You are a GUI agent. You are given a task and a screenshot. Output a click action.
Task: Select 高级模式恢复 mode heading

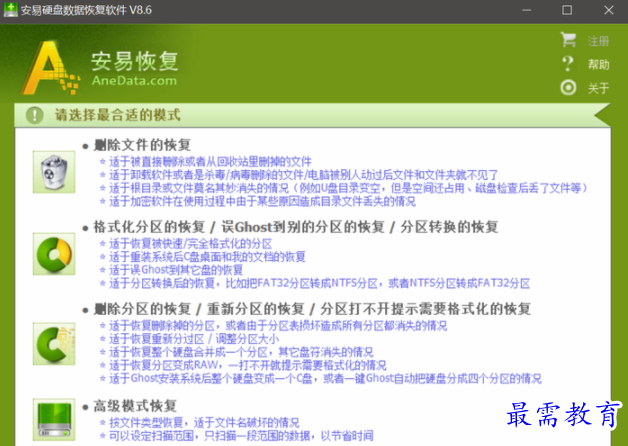click(x=135, y=406)
